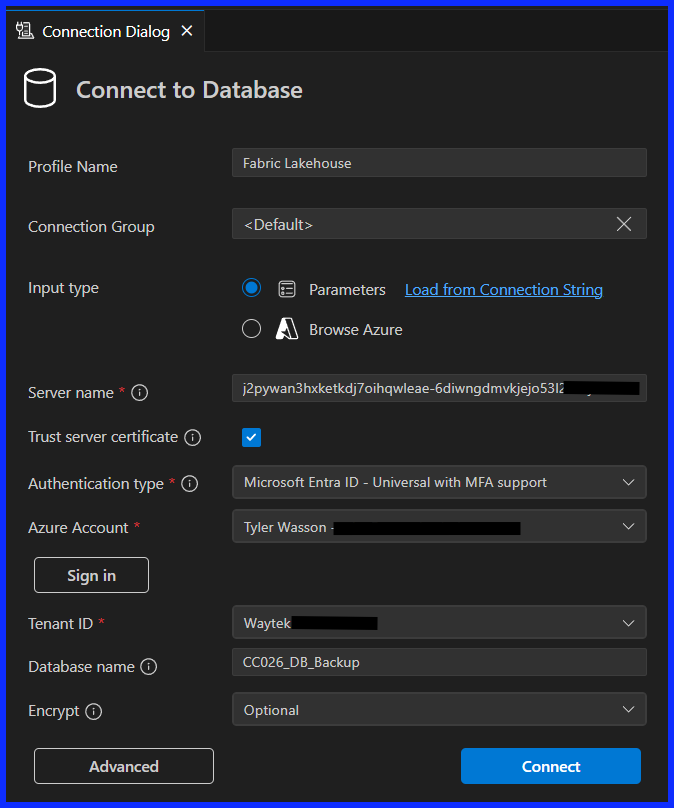Click the Azure logo icon
Image resolution: width=674 pixels, height=808 pixels.
coord(287,329)
